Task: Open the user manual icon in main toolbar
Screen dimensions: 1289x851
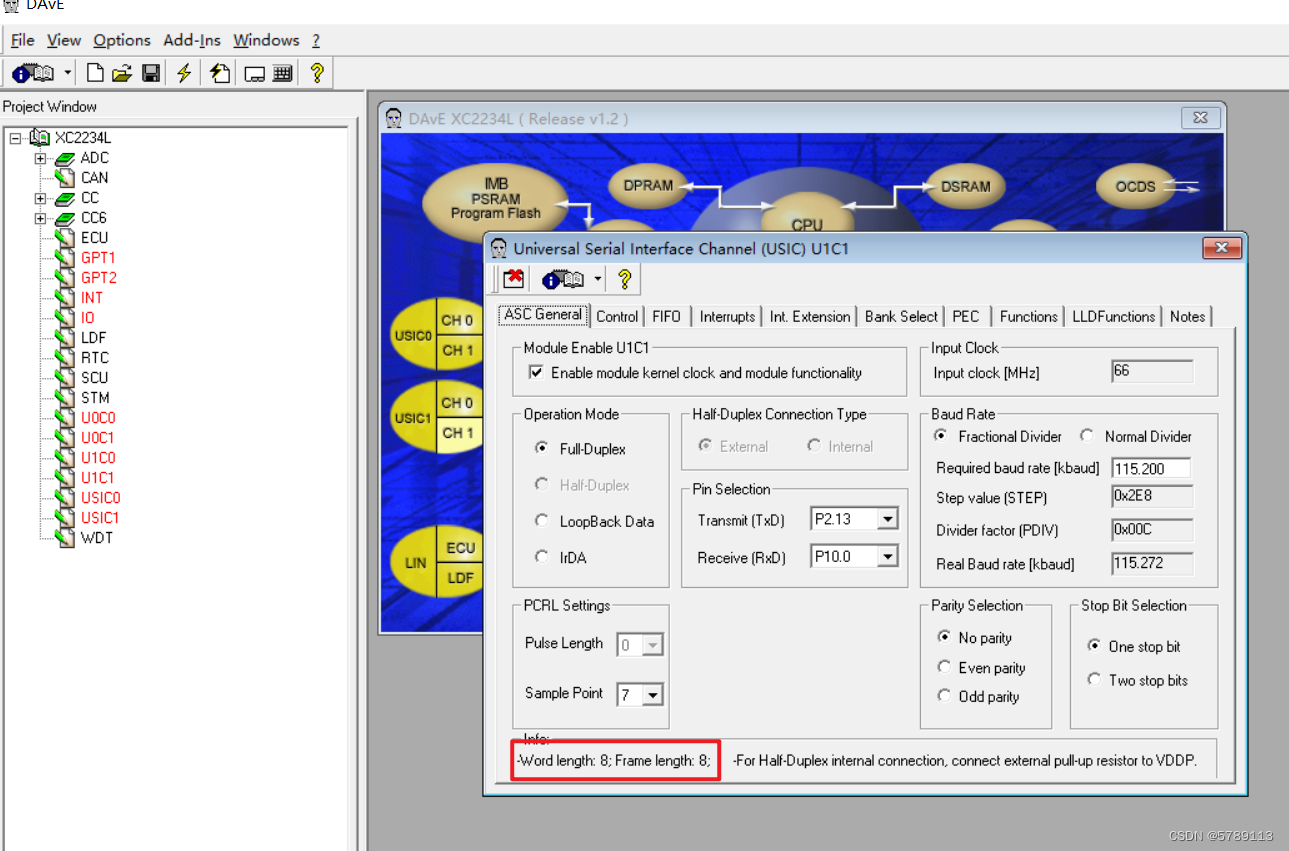Action: tap(33, 73)
